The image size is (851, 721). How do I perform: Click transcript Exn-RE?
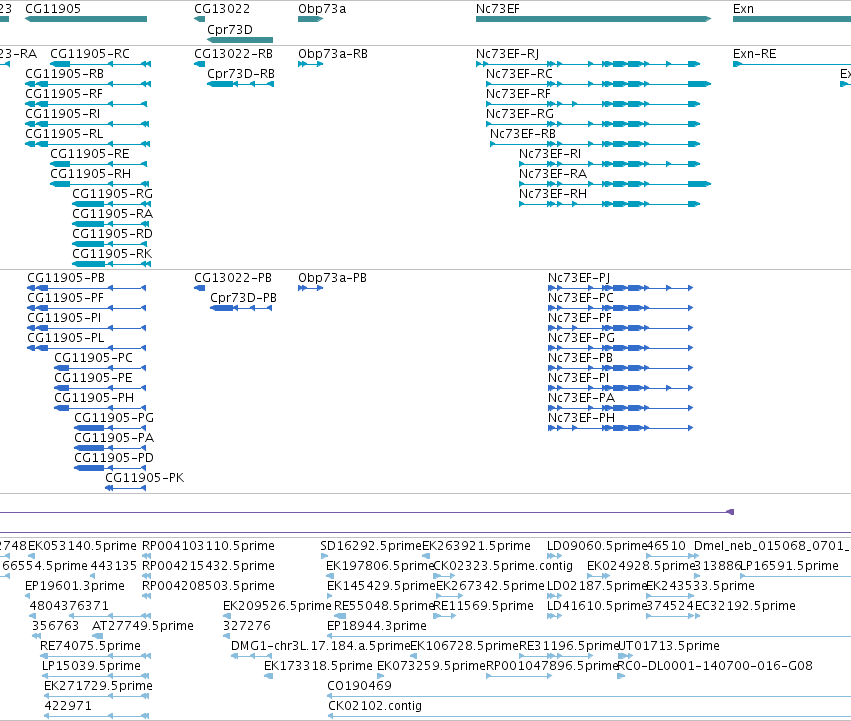coord(754,54)
